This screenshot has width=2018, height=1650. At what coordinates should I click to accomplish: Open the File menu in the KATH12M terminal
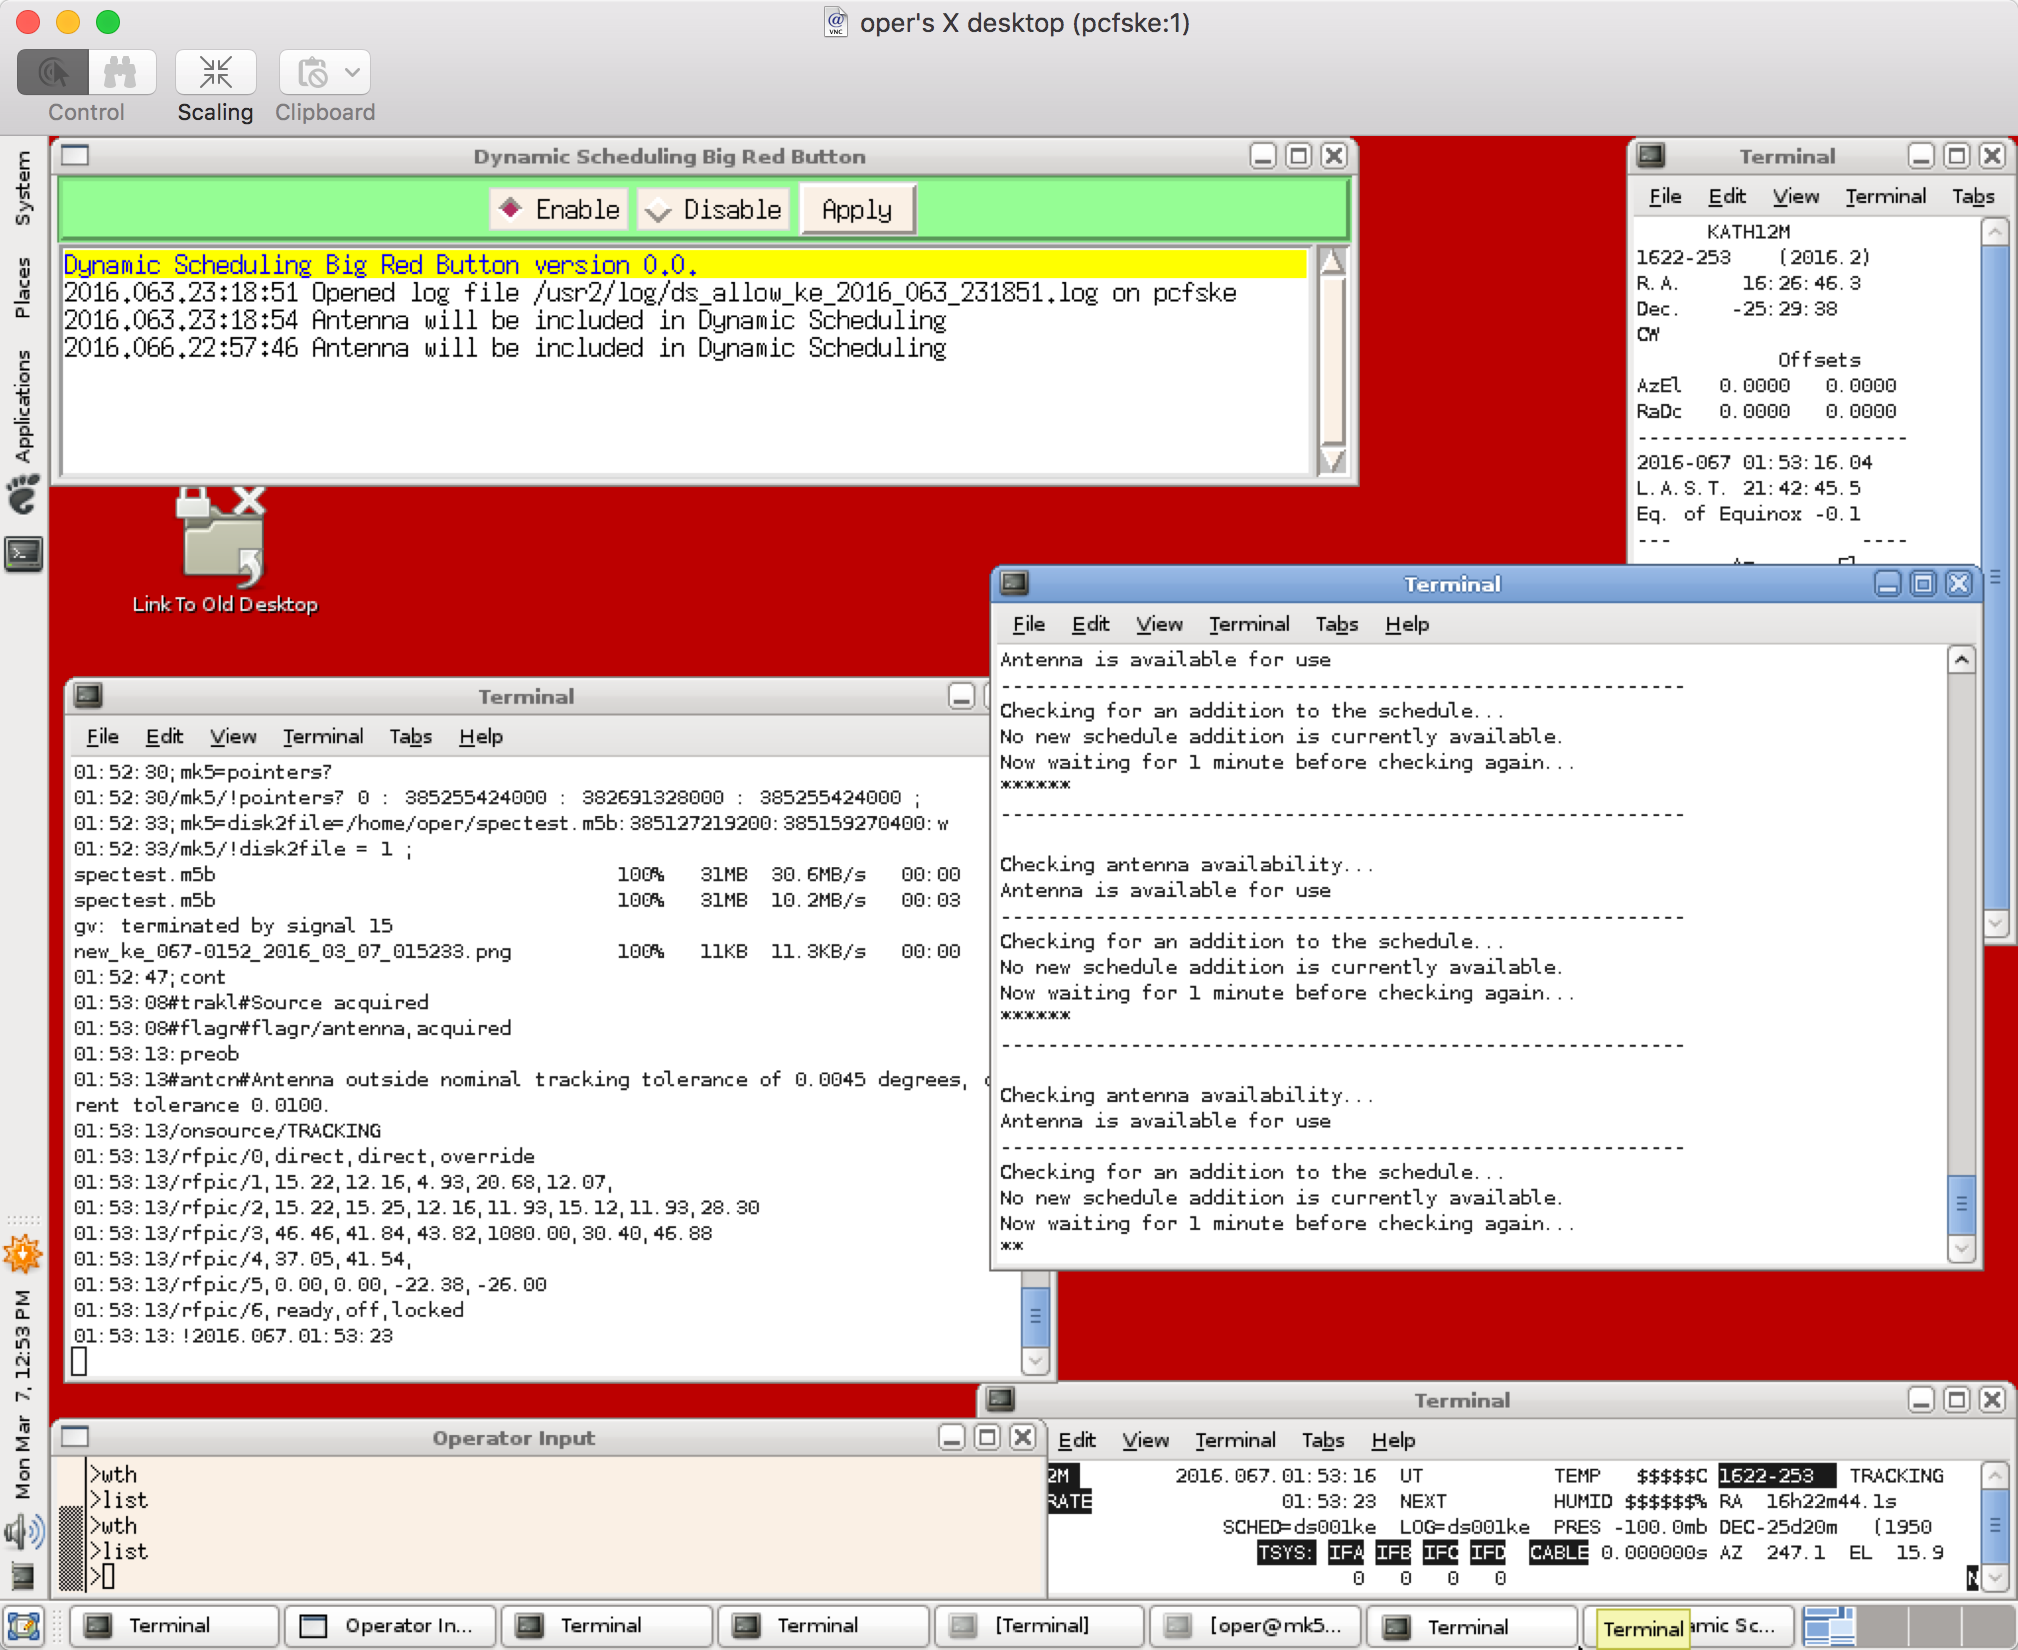tap(1664, 196)
